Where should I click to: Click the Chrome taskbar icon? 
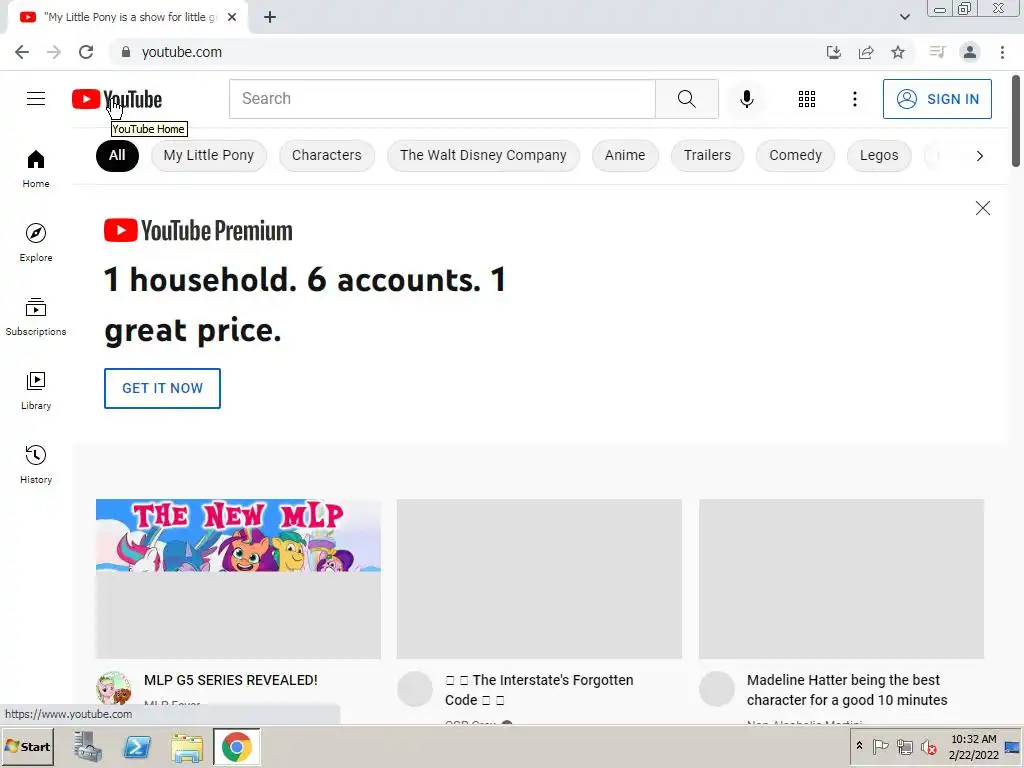coord(236,746)
